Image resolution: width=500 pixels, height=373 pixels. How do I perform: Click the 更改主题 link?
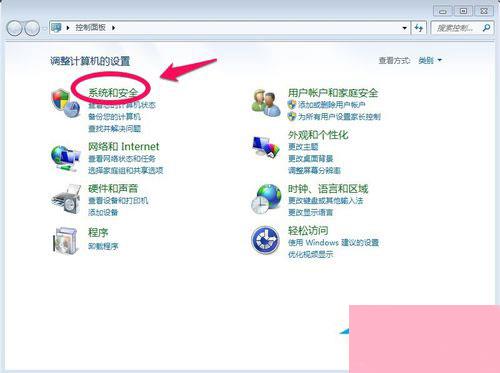tap(303, 147)
